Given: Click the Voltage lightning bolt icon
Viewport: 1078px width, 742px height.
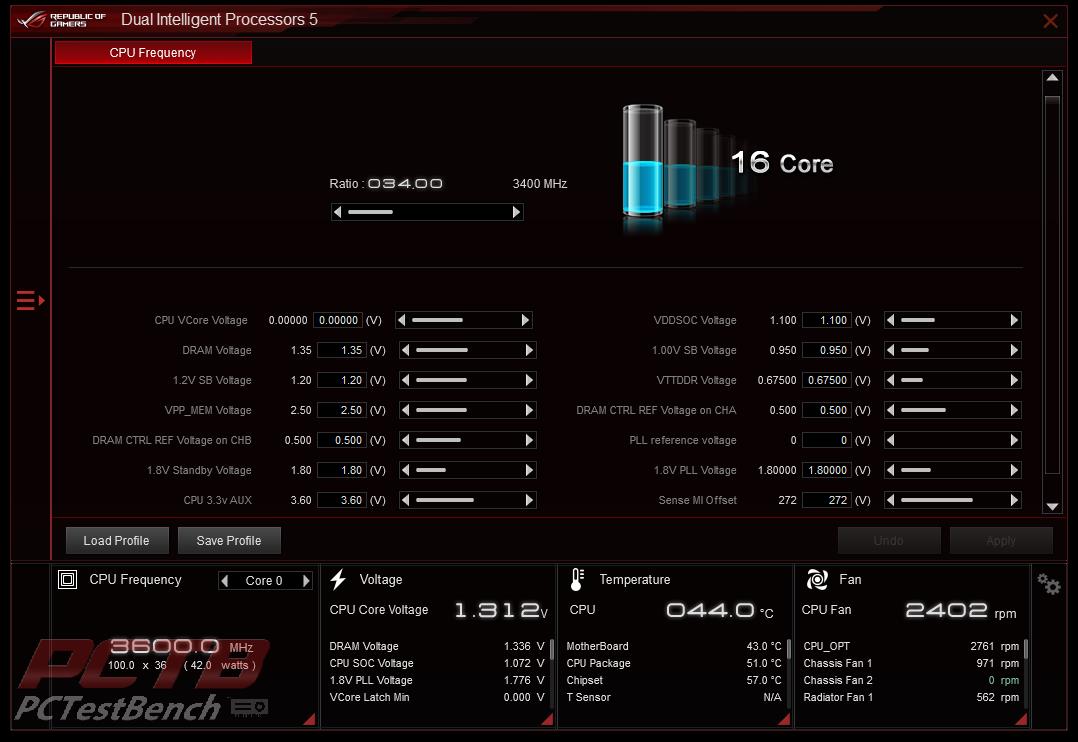Looking at the screenshot, I should [x=338, y=580].
